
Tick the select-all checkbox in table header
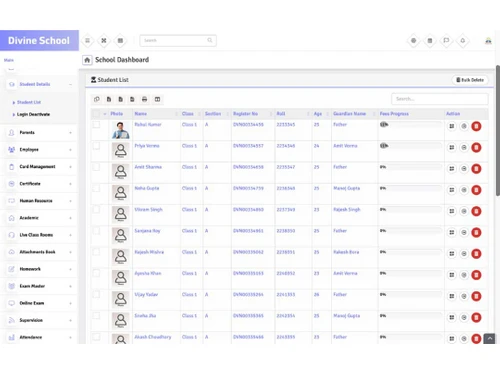(x=96, y=114)
